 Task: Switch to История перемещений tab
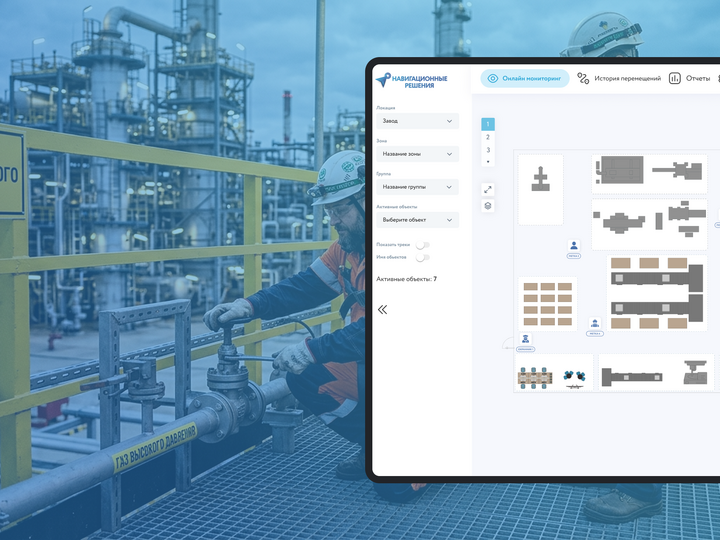click(627, 78)
